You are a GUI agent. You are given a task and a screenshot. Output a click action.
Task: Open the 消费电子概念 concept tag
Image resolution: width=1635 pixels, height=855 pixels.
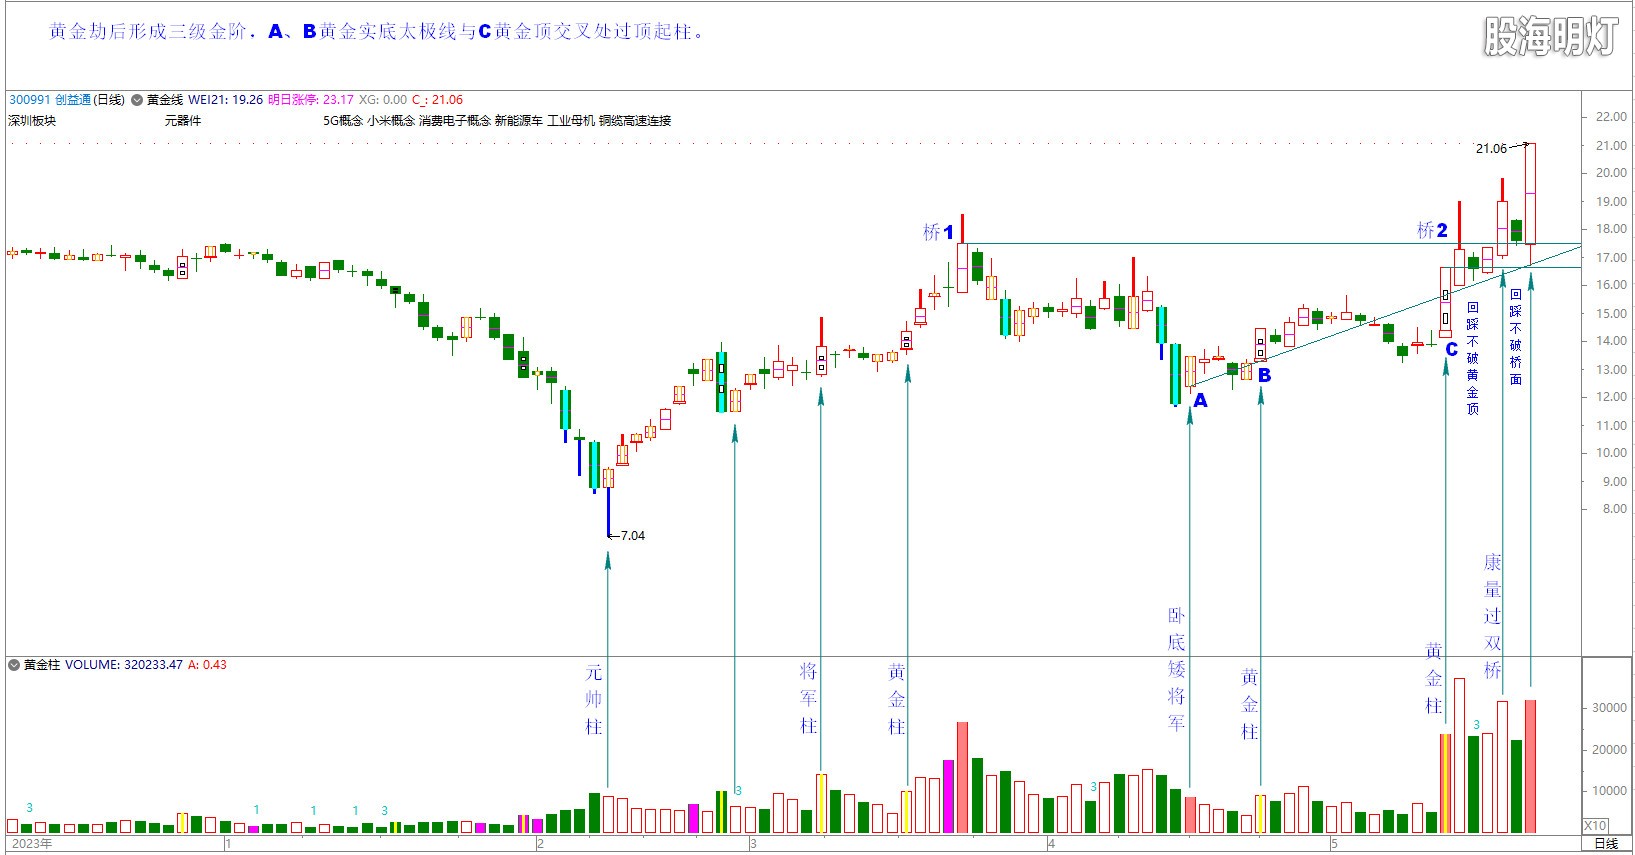[455, 121]
